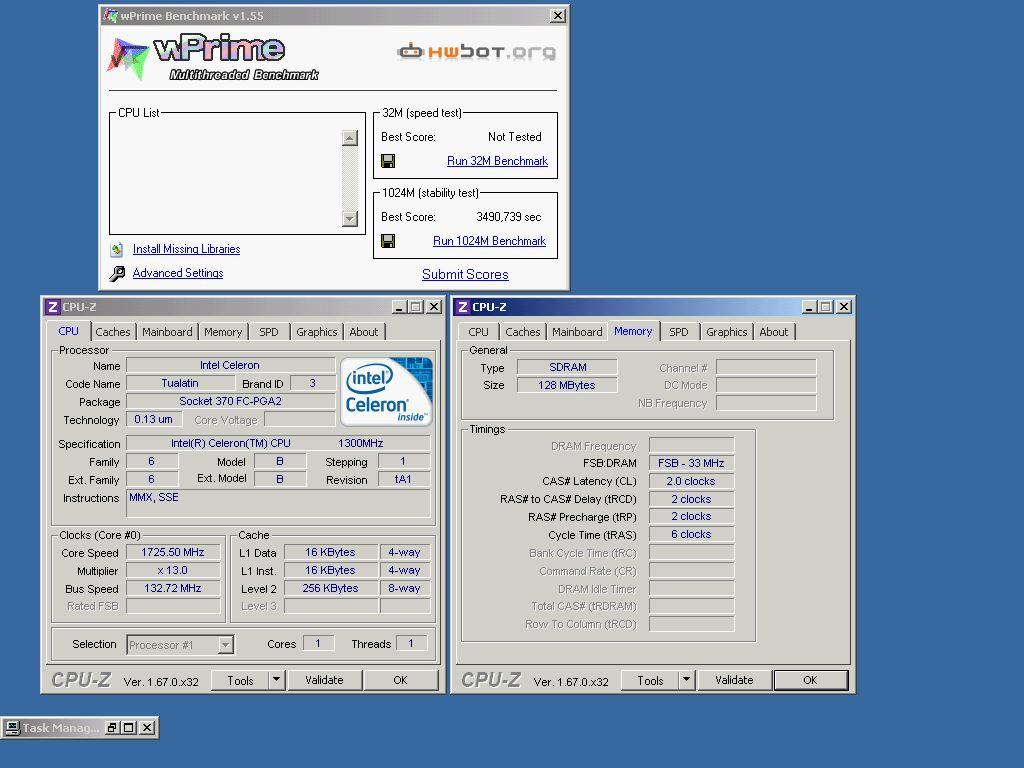Click the Tualatin code name field
This screenshot has height=768, width=1024.
click(x=180, y=383)
